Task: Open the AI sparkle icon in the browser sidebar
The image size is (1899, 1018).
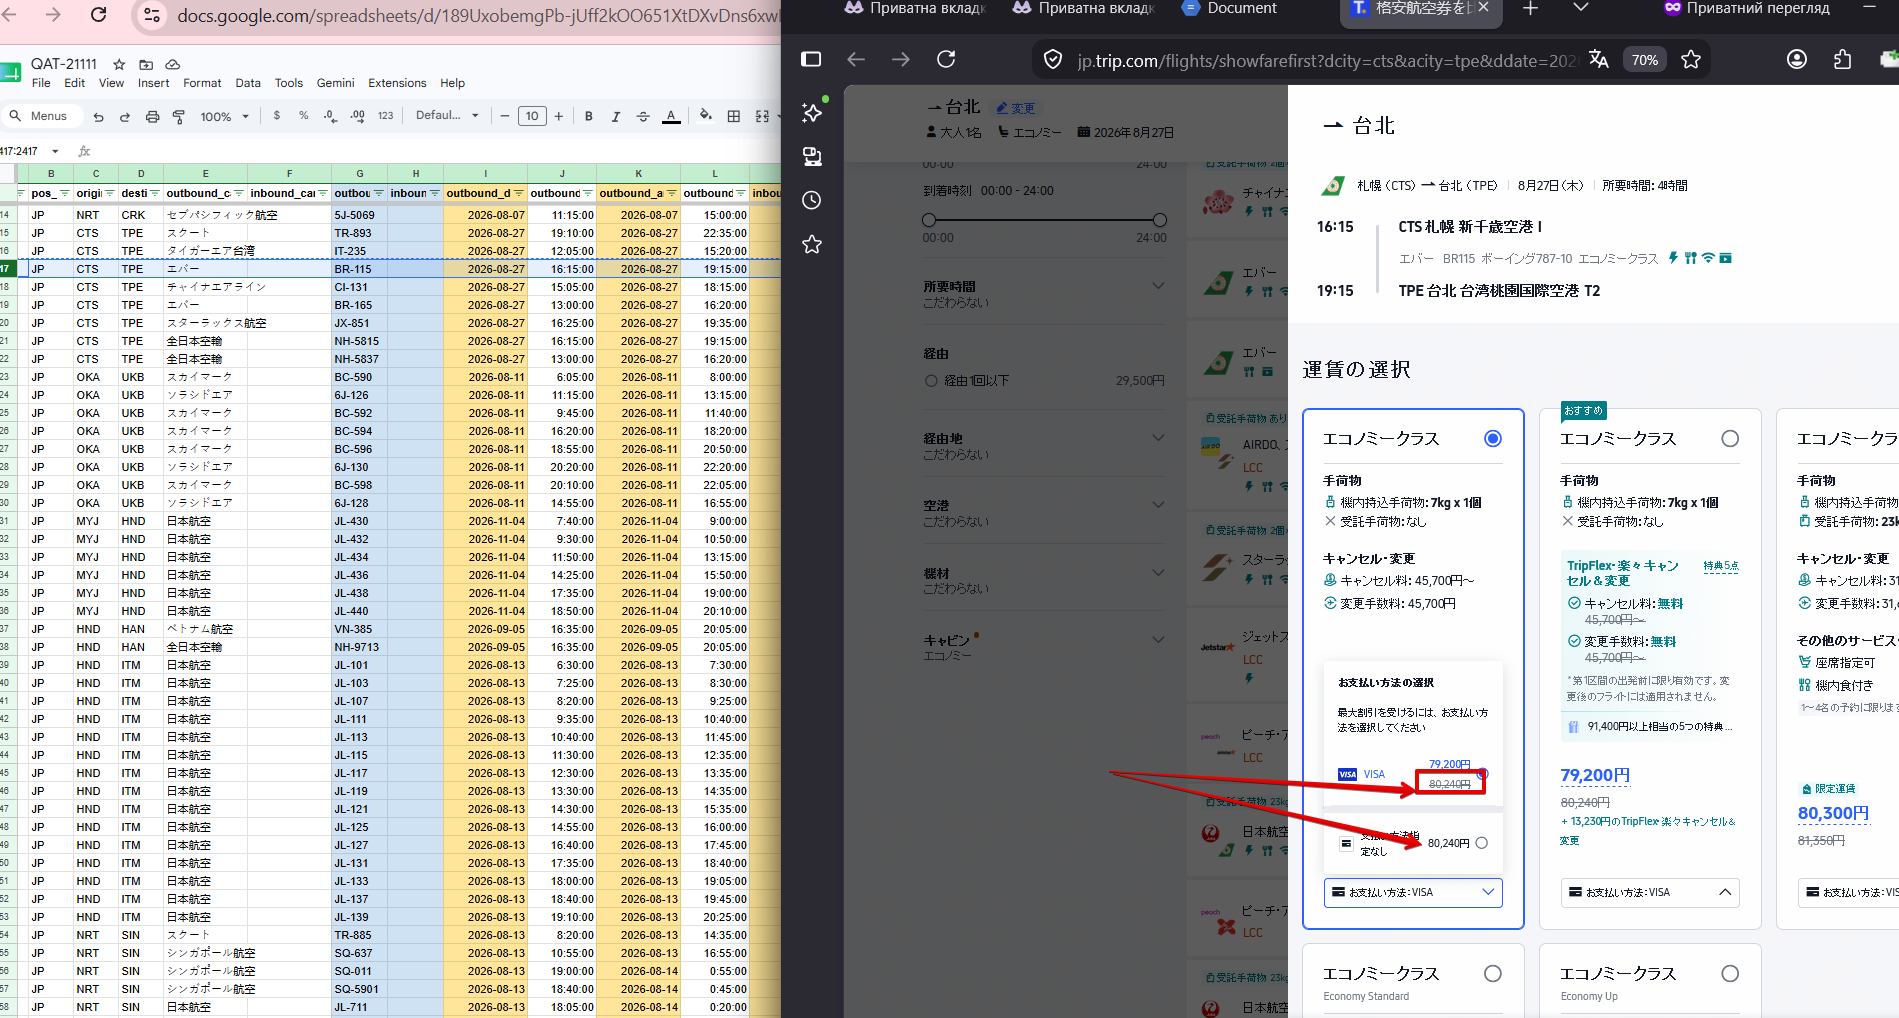Action: 812,112
